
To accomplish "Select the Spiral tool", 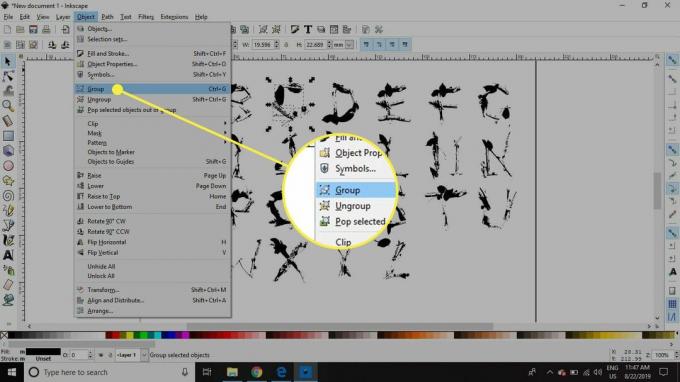I will (x=8, y=196).
